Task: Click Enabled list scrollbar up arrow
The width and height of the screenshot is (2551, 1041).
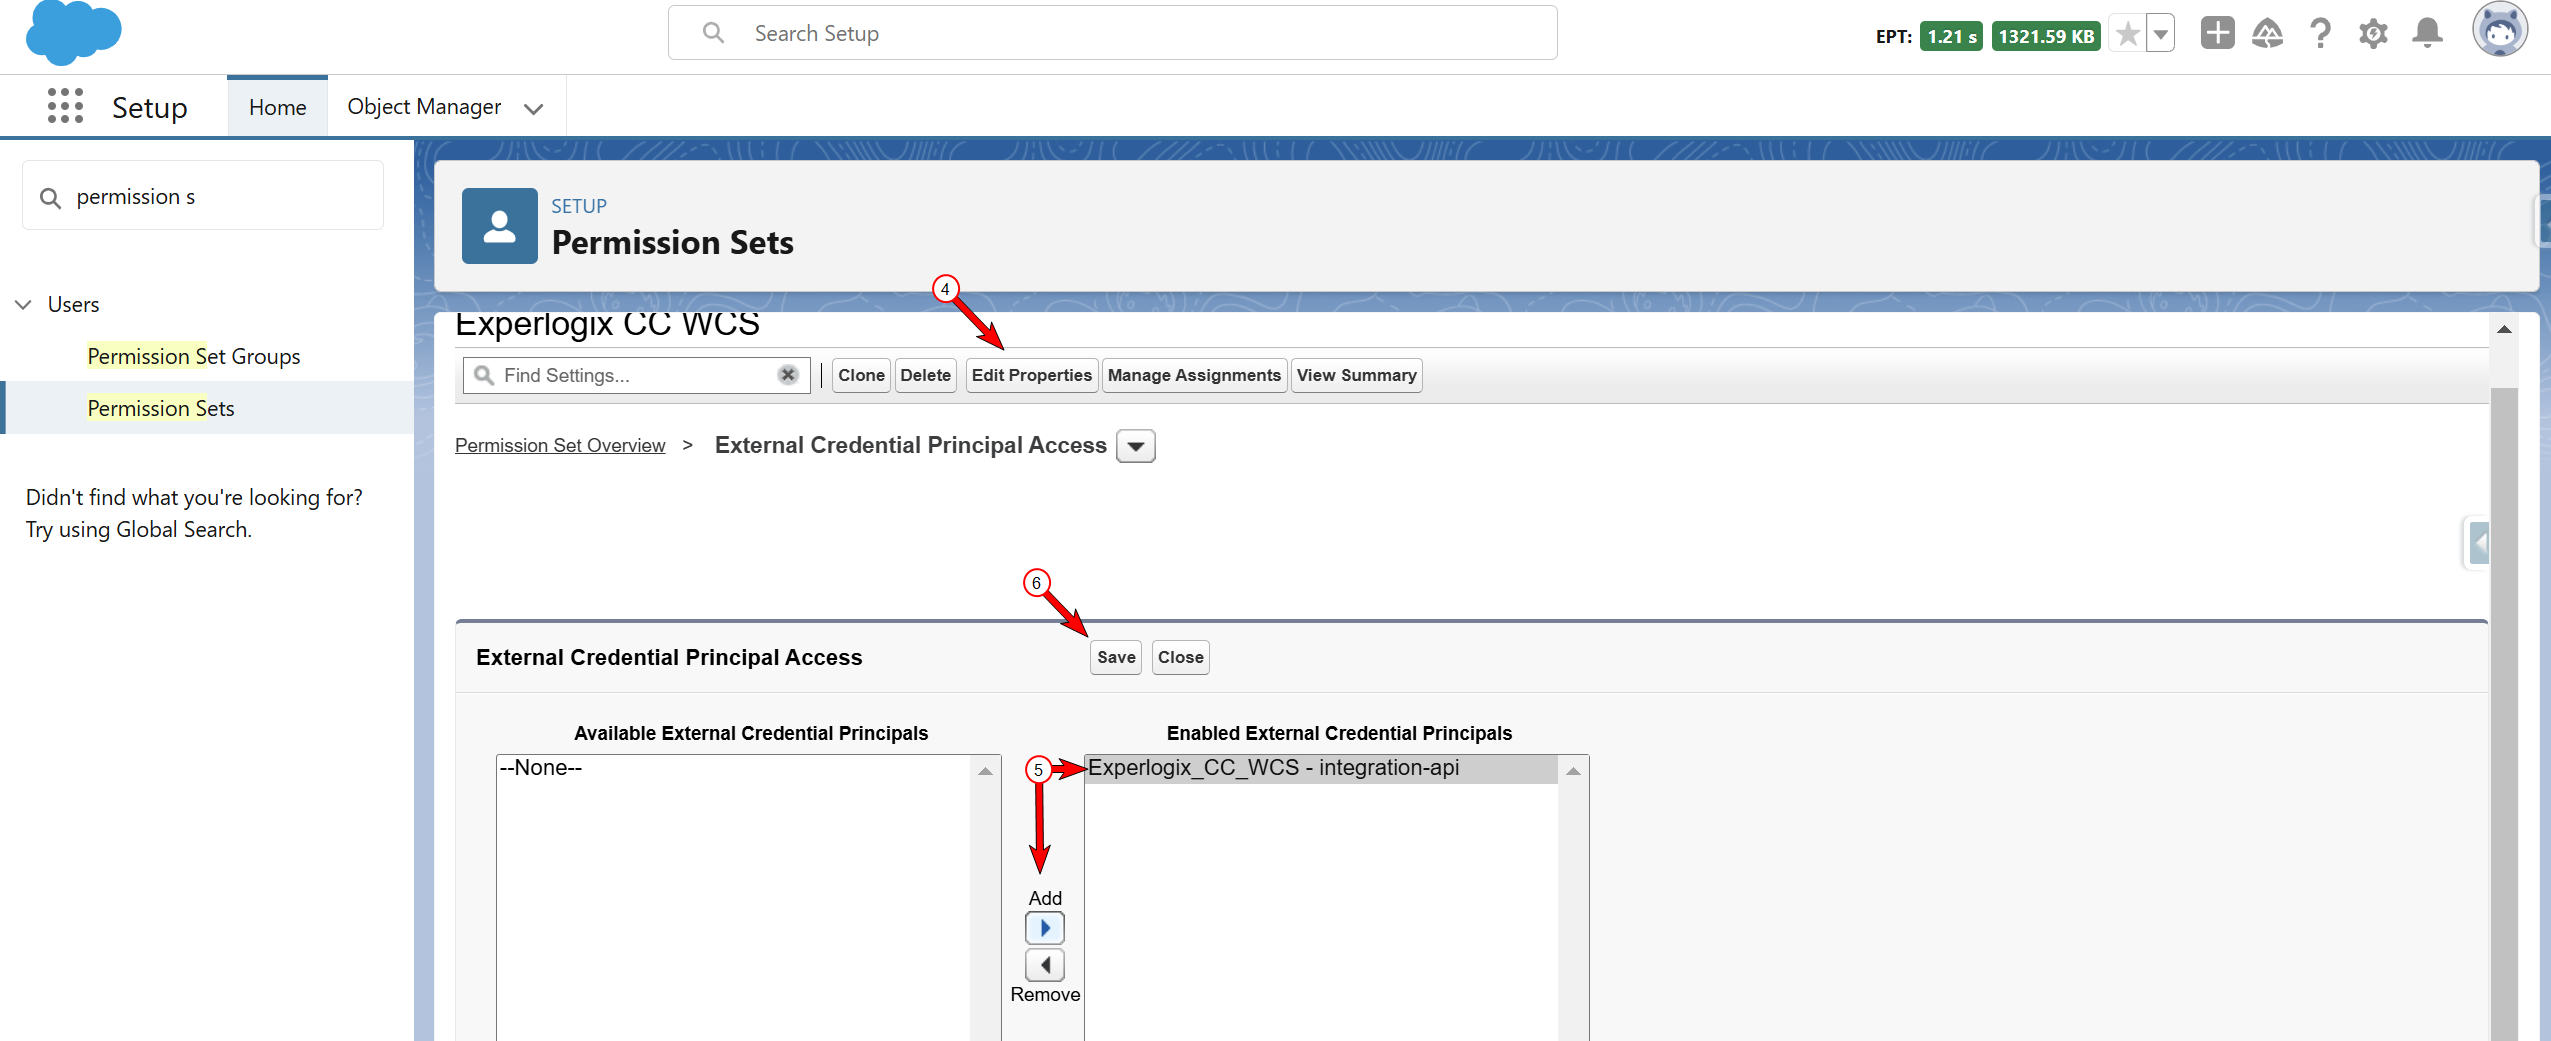Action: (1573, 771)
